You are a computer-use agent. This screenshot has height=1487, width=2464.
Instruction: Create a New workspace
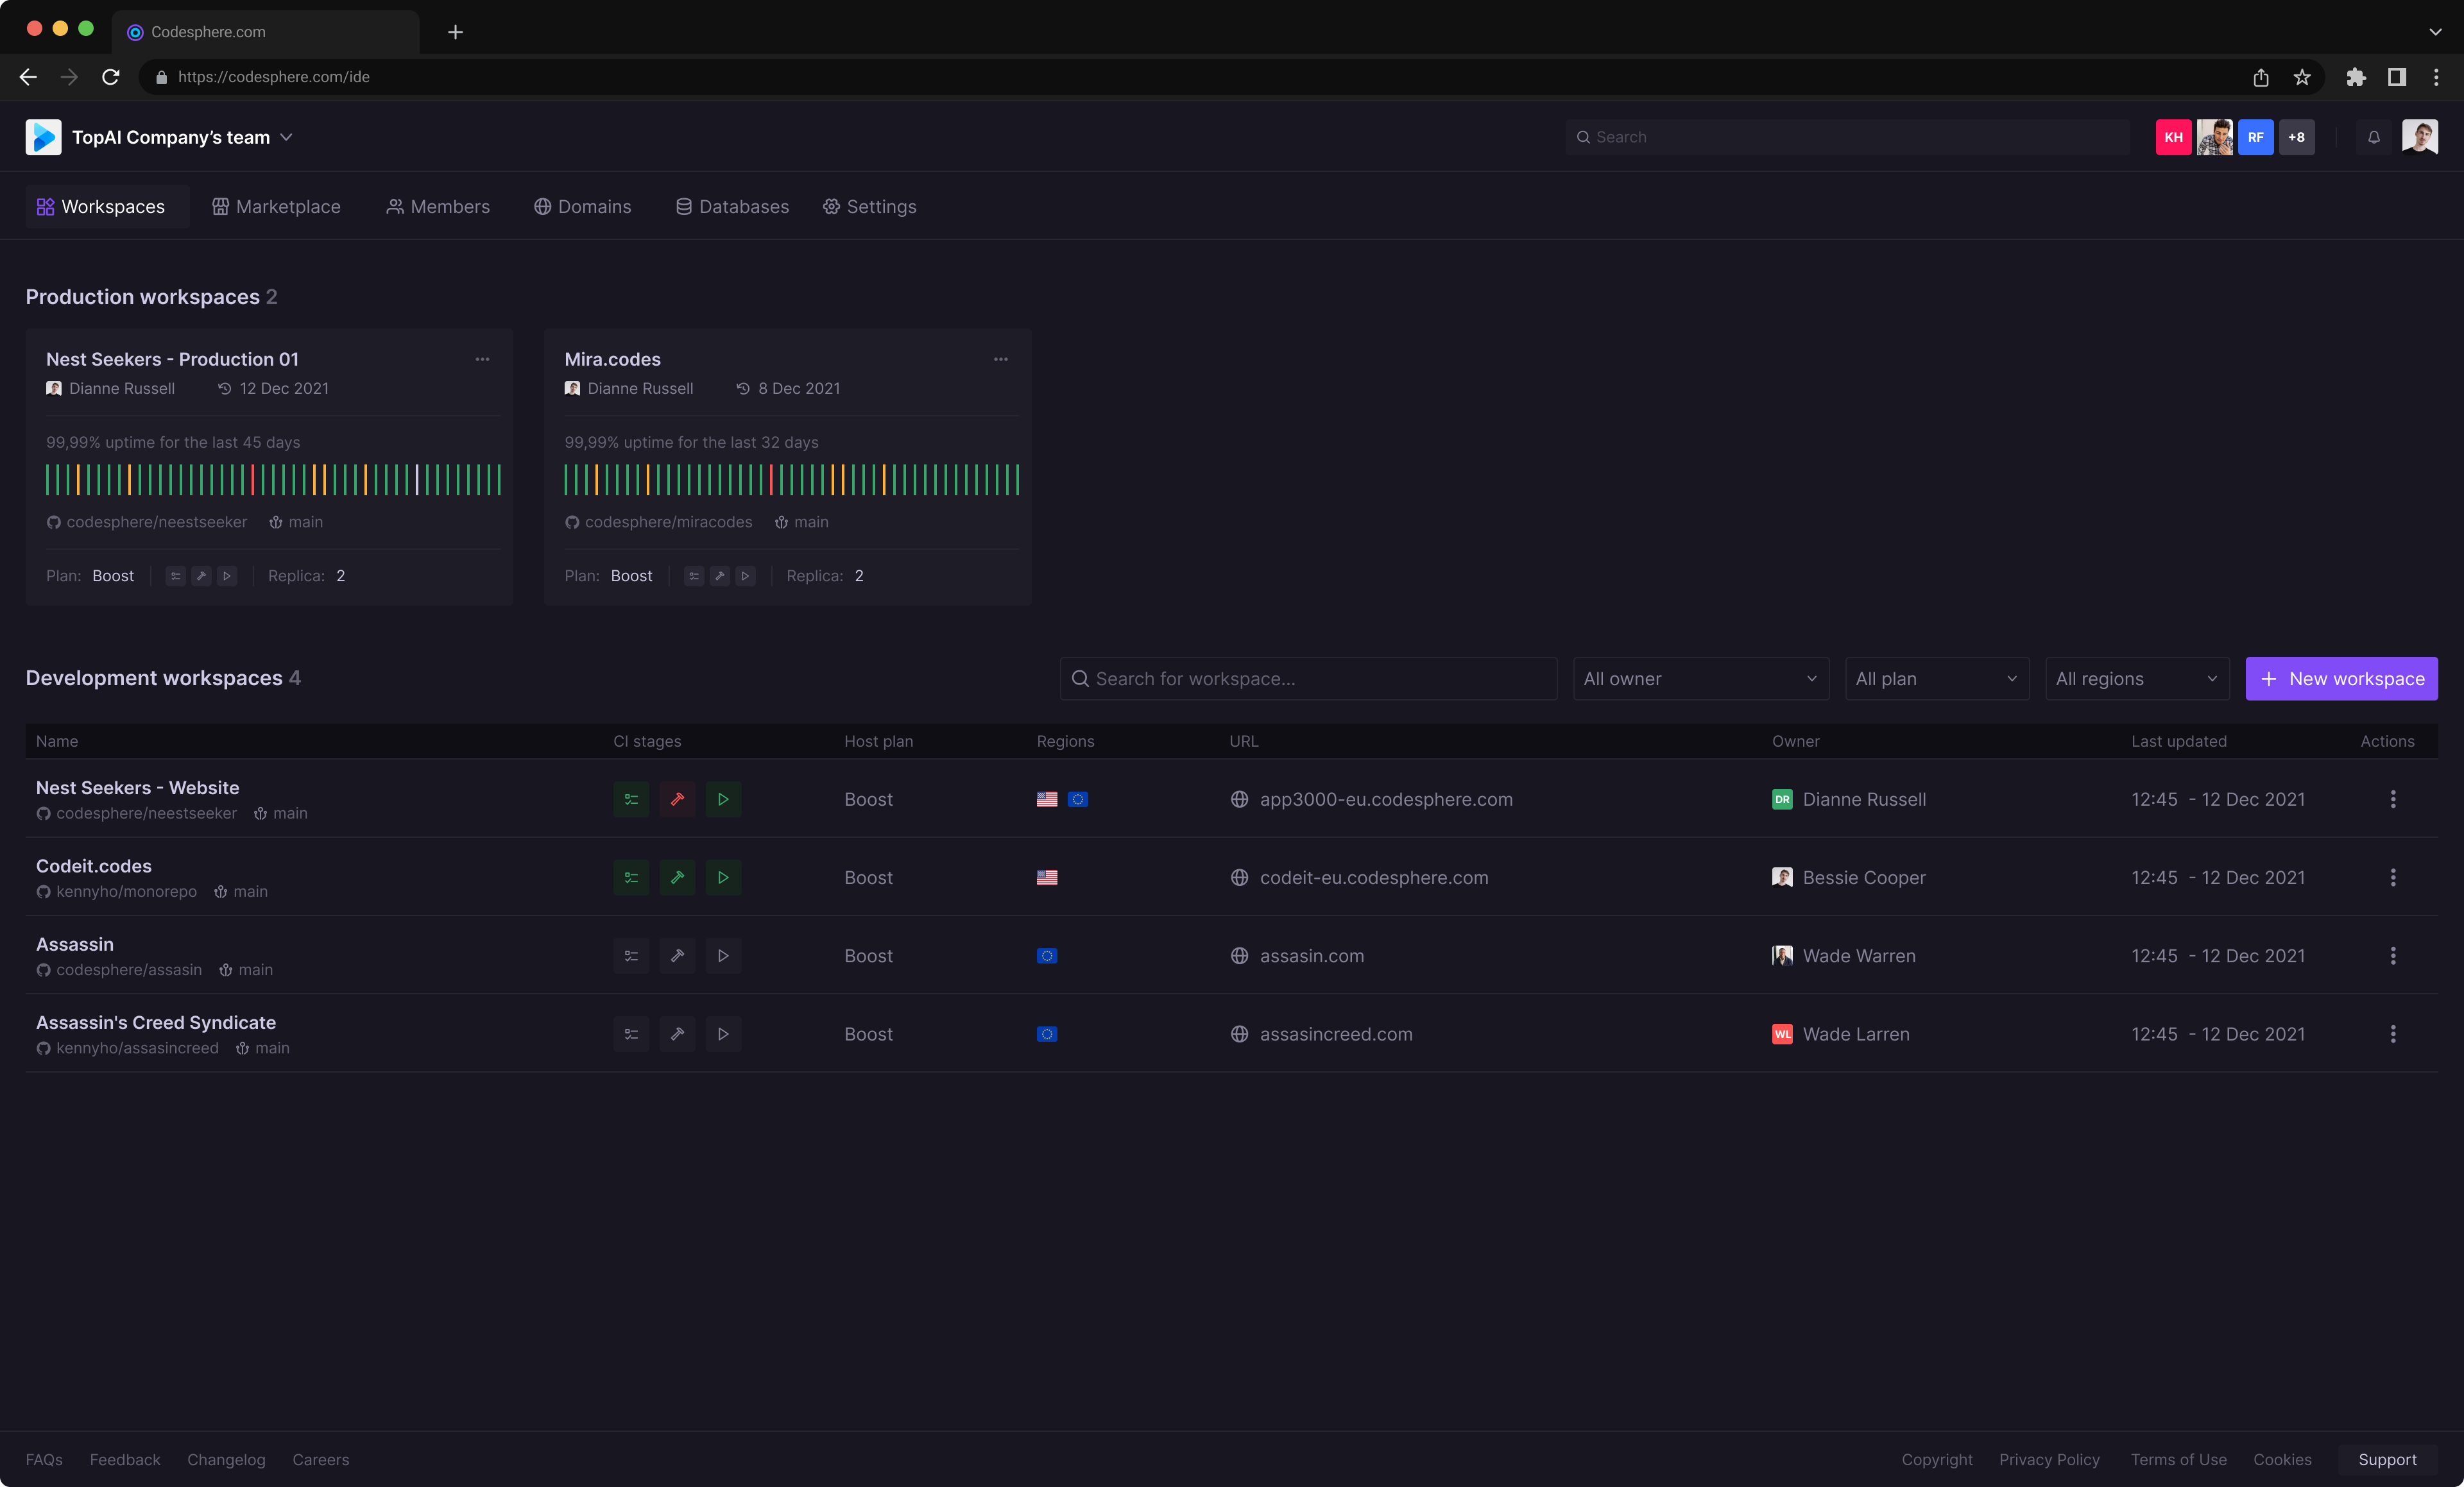point(2341,678)
